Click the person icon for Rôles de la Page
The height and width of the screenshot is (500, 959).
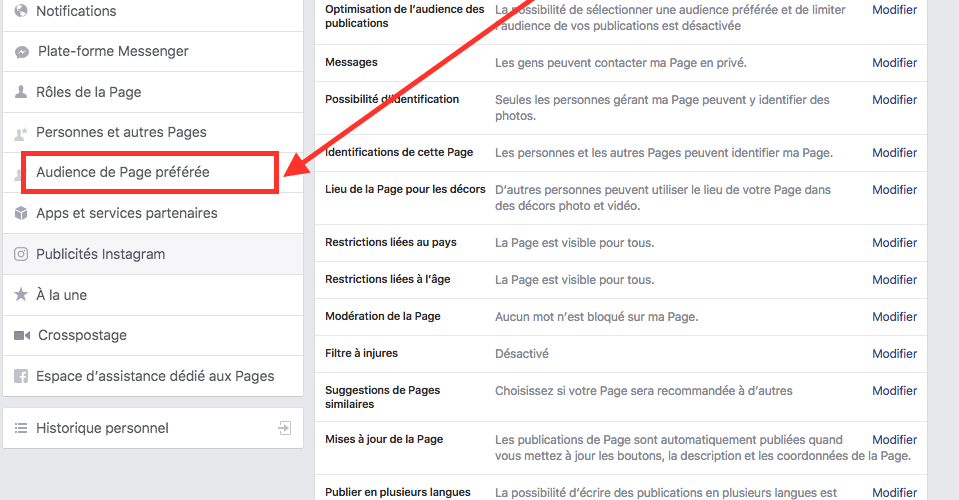(x=21, y=92)
